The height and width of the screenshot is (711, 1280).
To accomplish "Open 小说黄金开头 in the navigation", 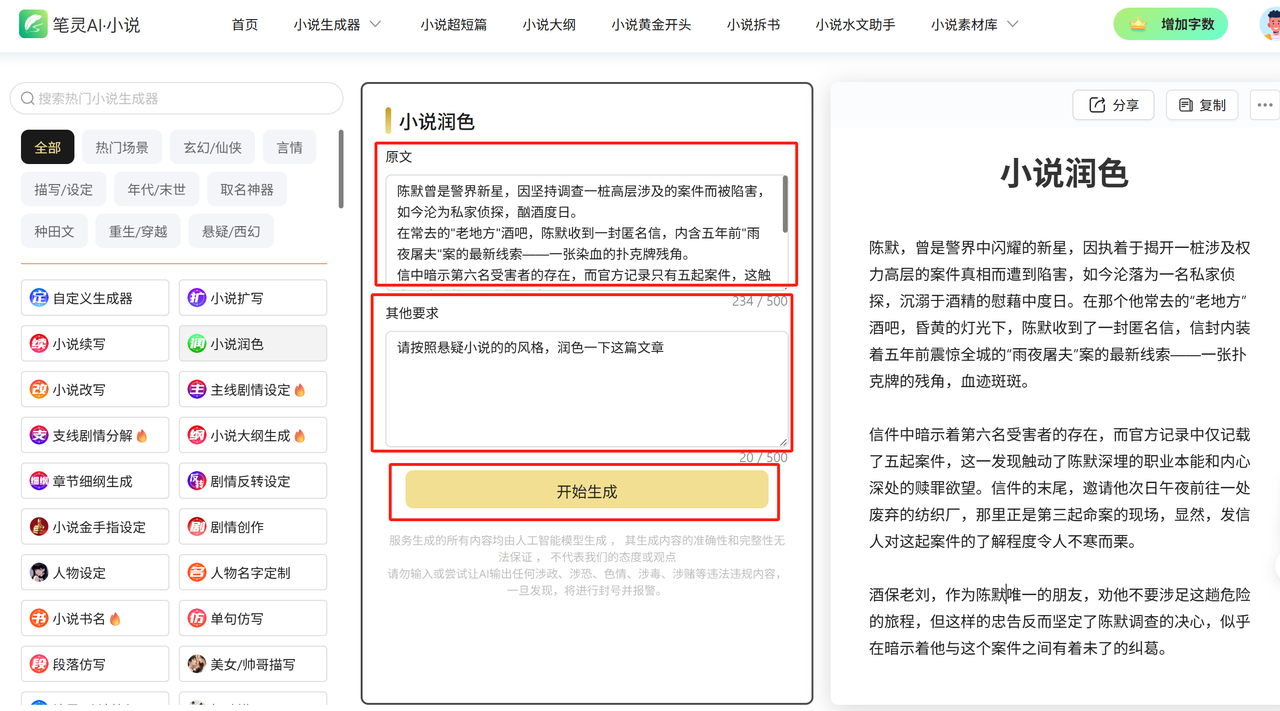I will [651, 25].
